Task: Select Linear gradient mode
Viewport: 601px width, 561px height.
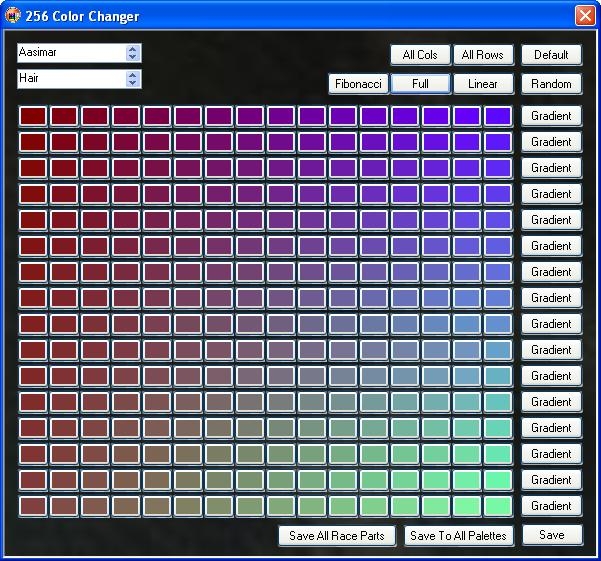Action: (x=483, y=84)
